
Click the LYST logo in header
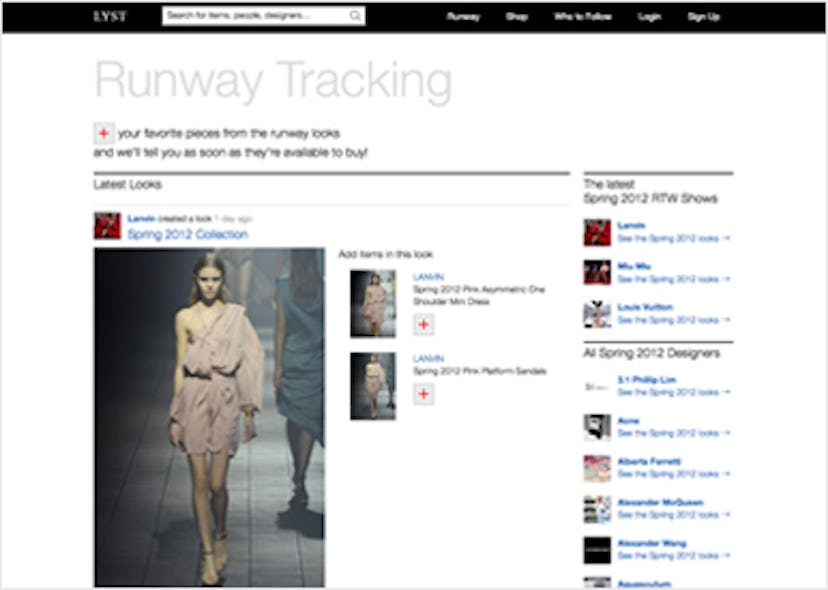[110, 17]
